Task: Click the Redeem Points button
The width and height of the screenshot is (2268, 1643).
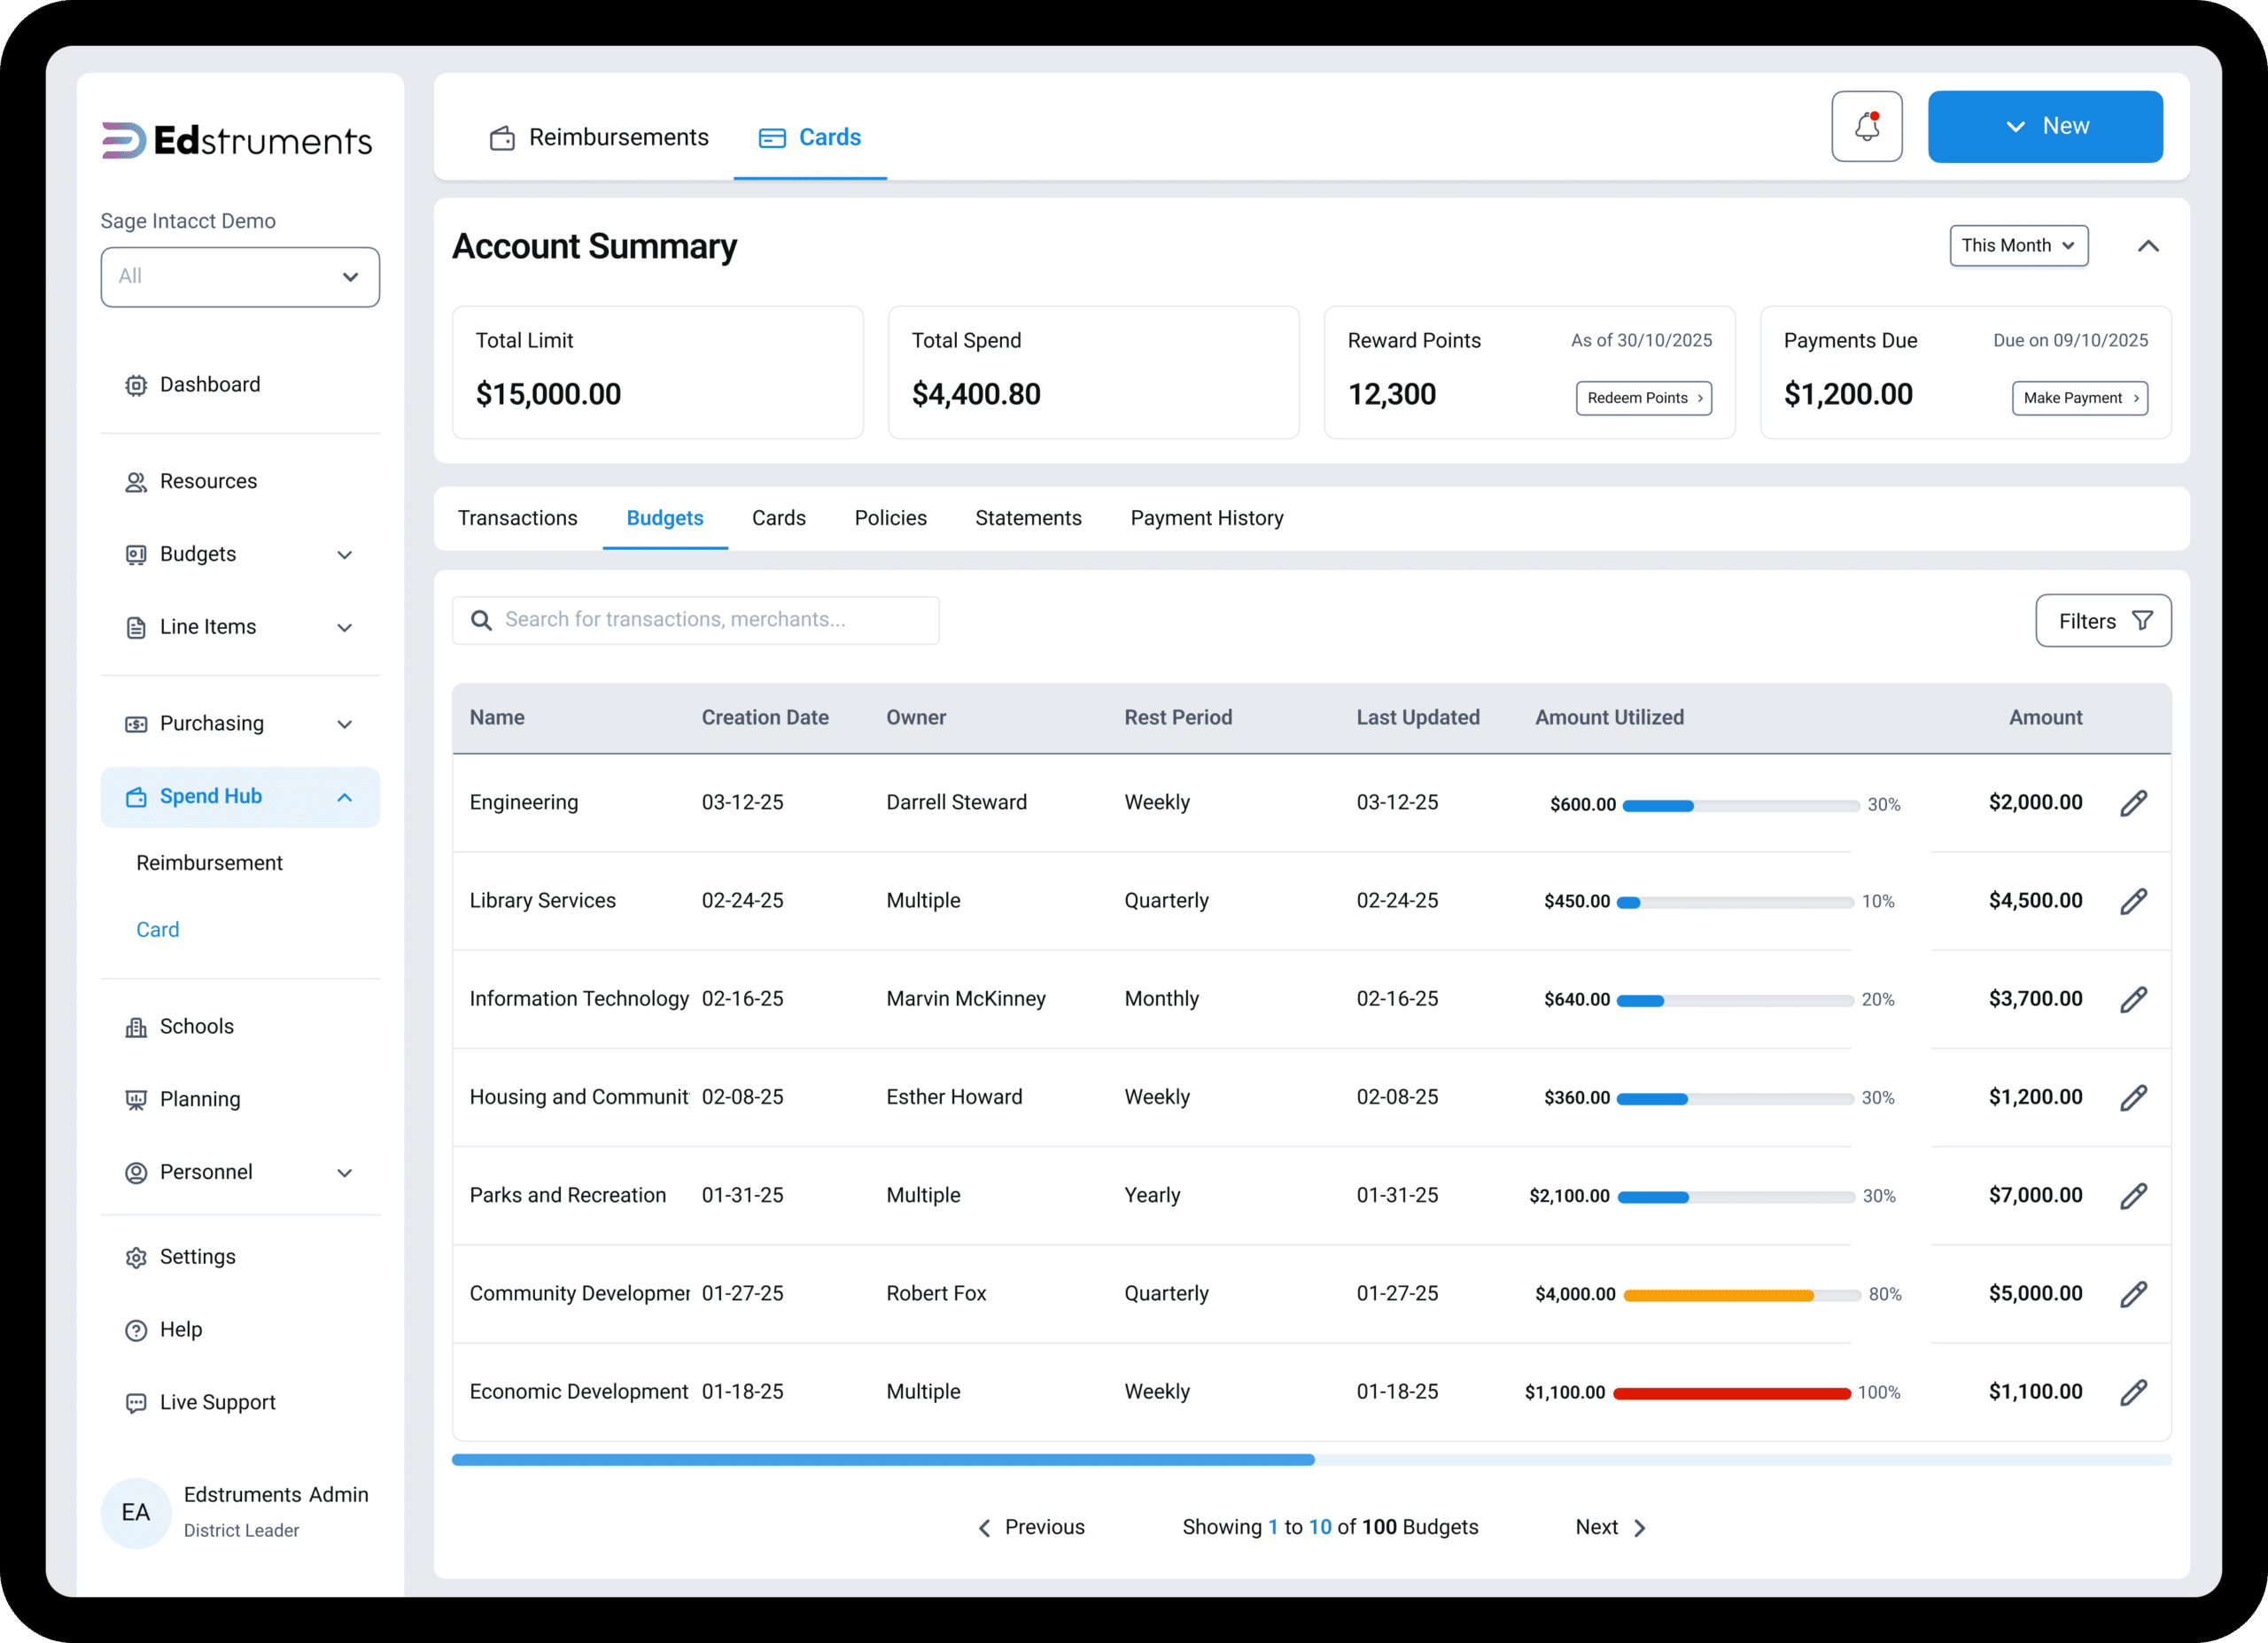Action: (1643, 398)
